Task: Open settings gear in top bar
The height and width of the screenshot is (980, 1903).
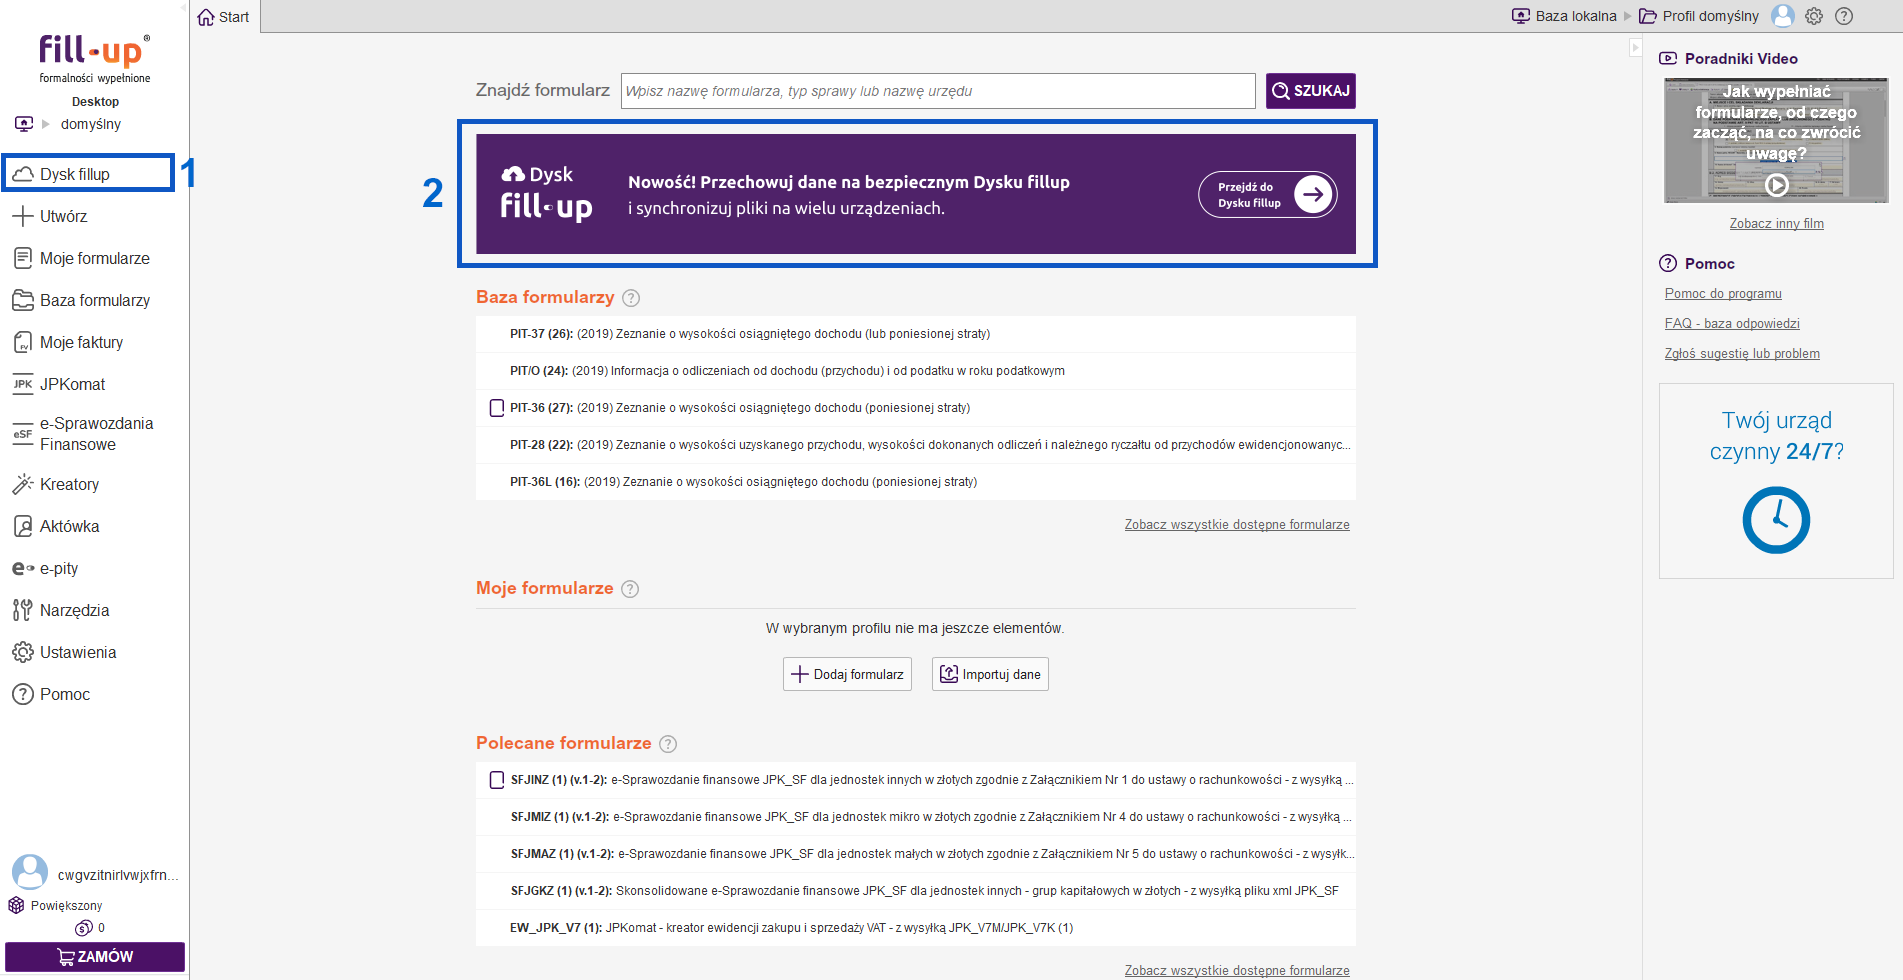Action: [x=1814, y=16]
